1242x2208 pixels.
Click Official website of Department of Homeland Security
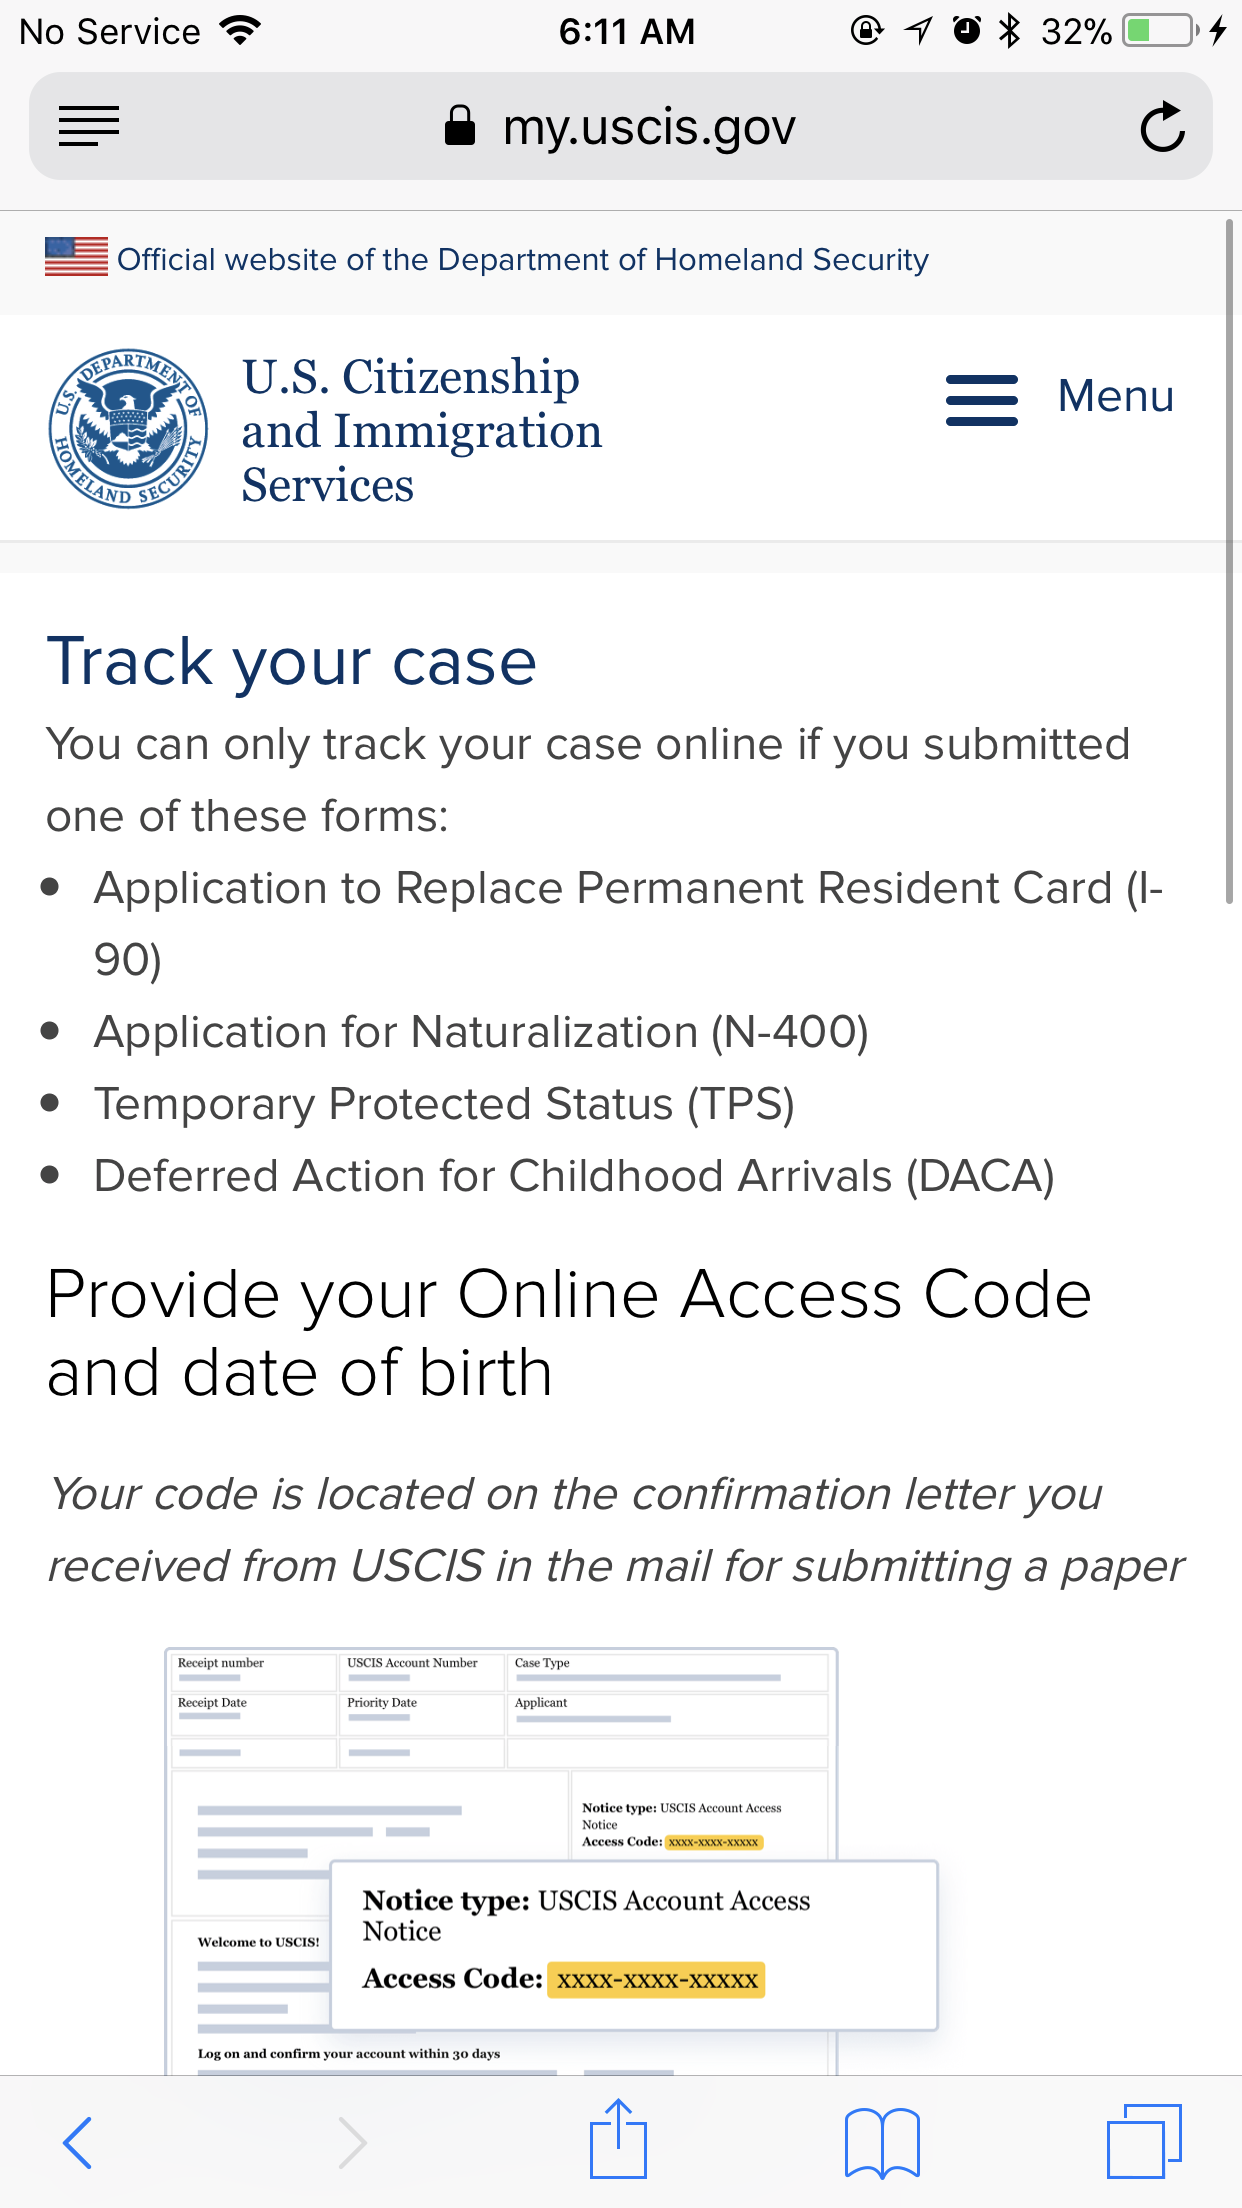523,259
